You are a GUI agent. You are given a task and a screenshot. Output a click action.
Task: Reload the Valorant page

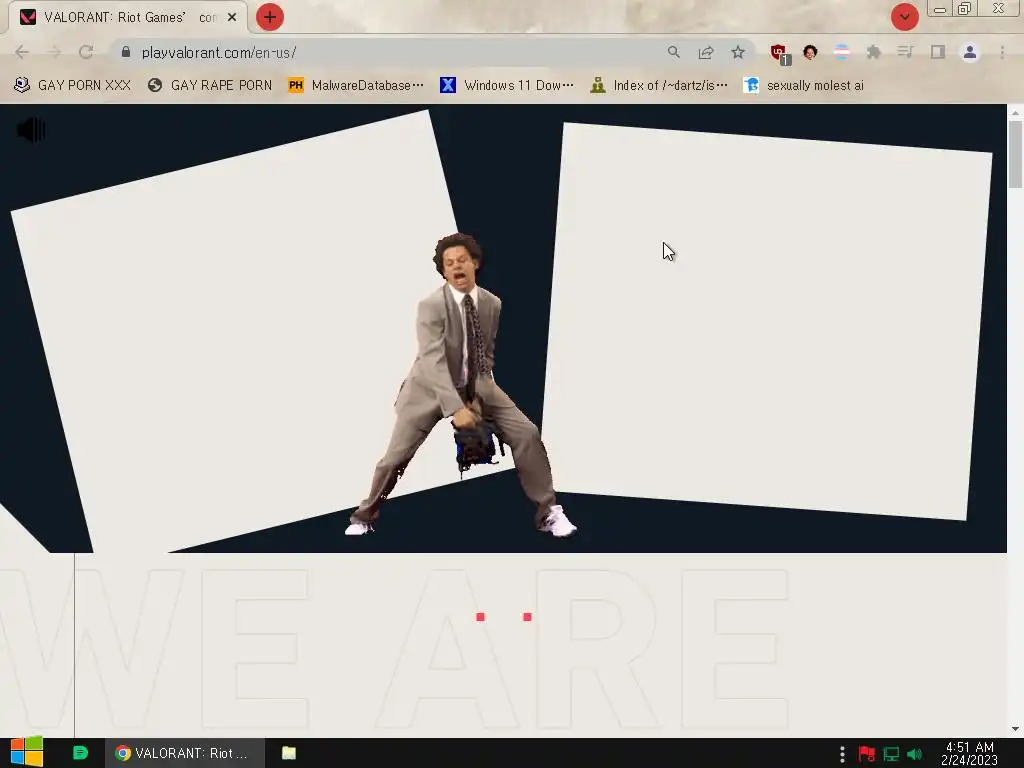(86, 52)
